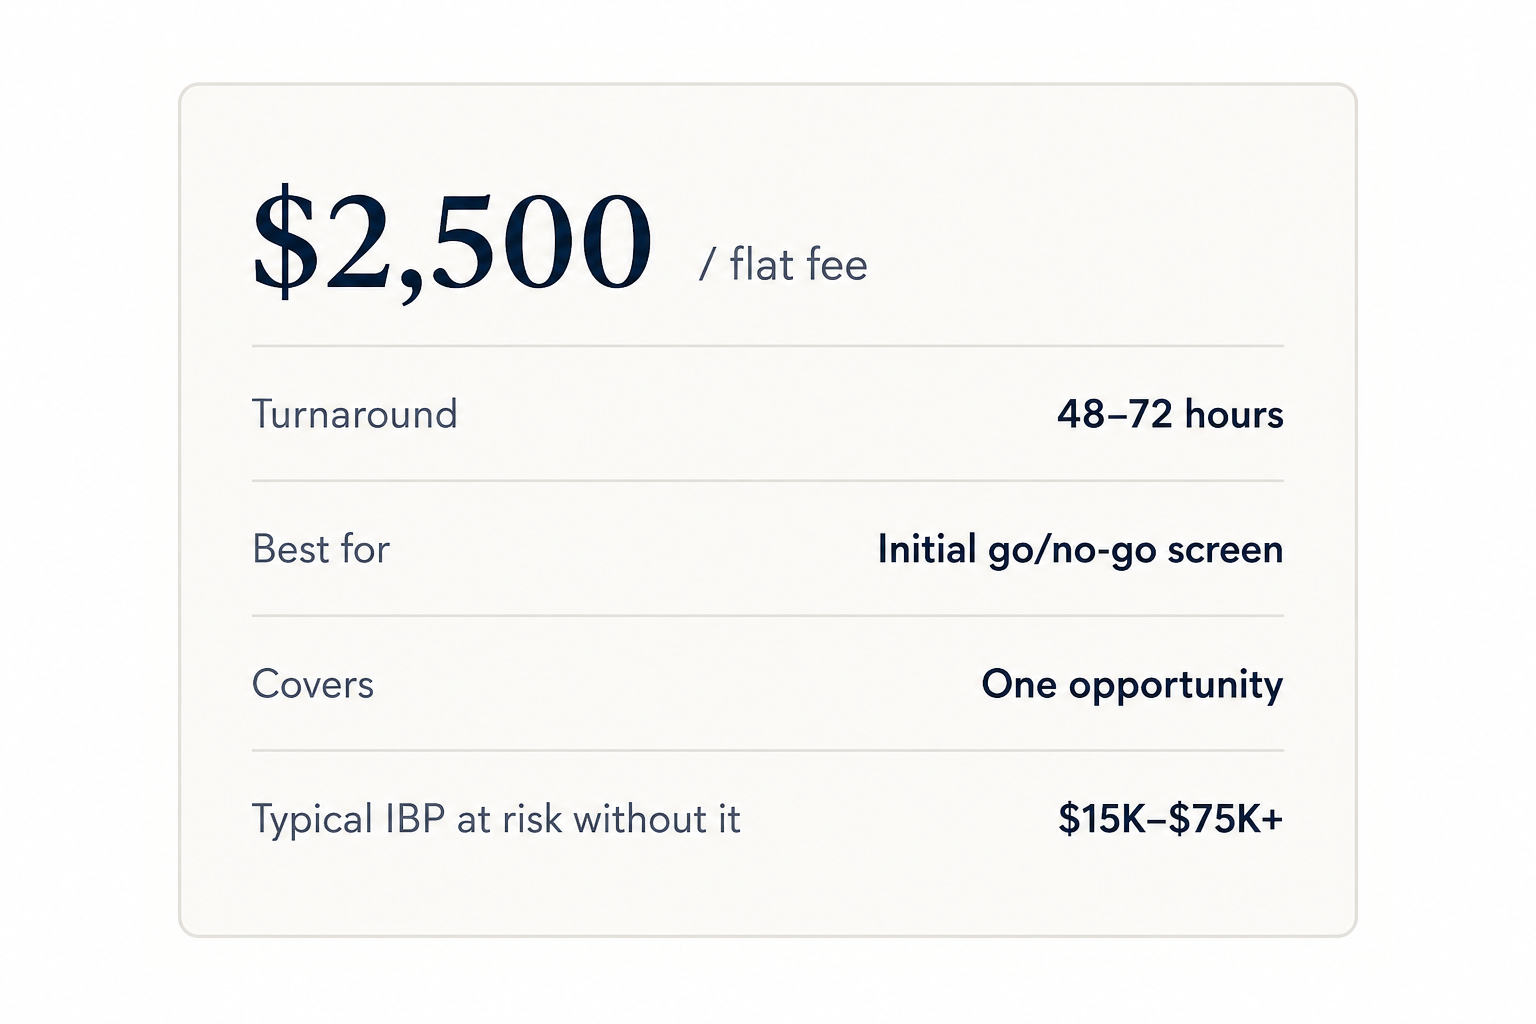1536x1024 pixels.
Task: Click 'Typical IBP at risk without it' label
Action: tap(496, 820)
